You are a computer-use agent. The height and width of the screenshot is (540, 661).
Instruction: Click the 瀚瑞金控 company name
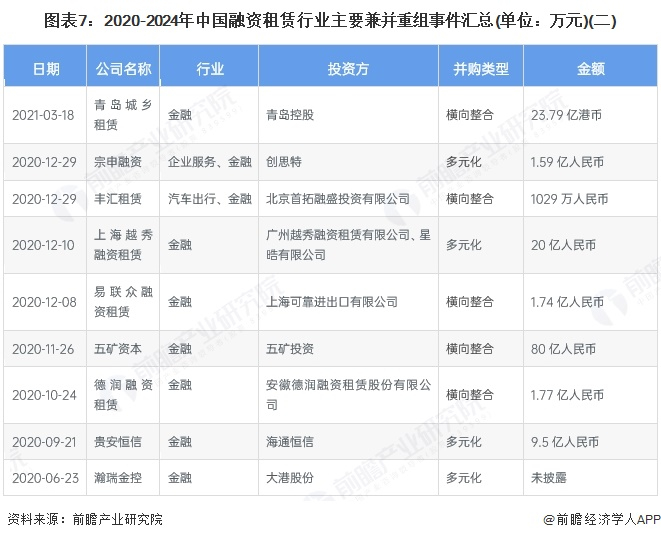[x=118, y=478]
